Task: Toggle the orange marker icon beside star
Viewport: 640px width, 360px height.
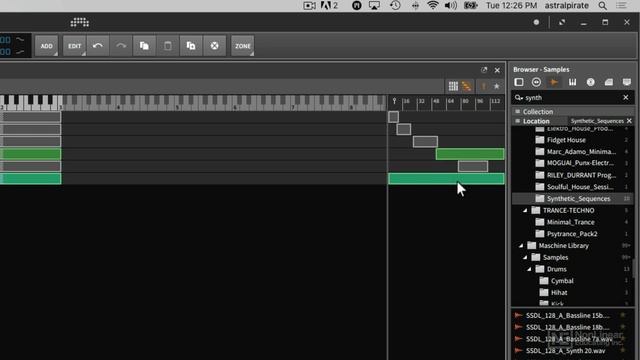Action: 484,86
